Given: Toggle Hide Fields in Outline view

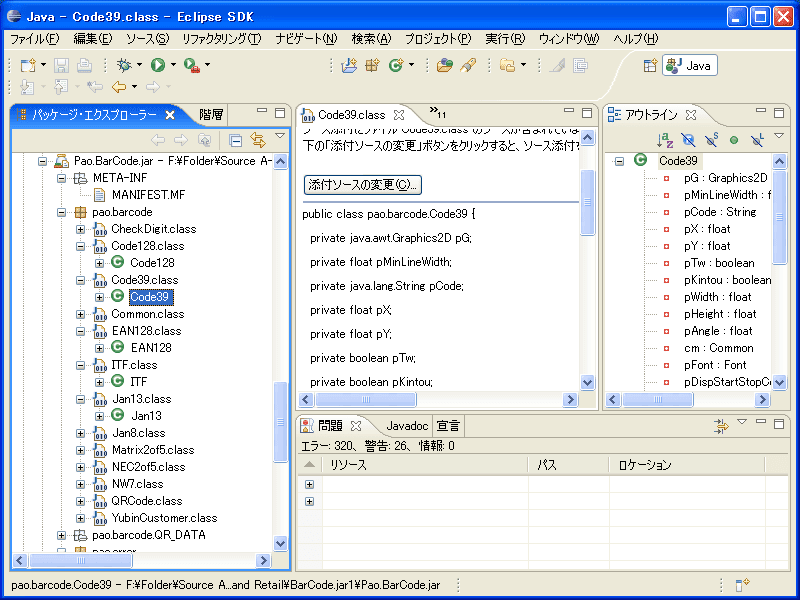Looking at the screenshot, I should [688, 139].
